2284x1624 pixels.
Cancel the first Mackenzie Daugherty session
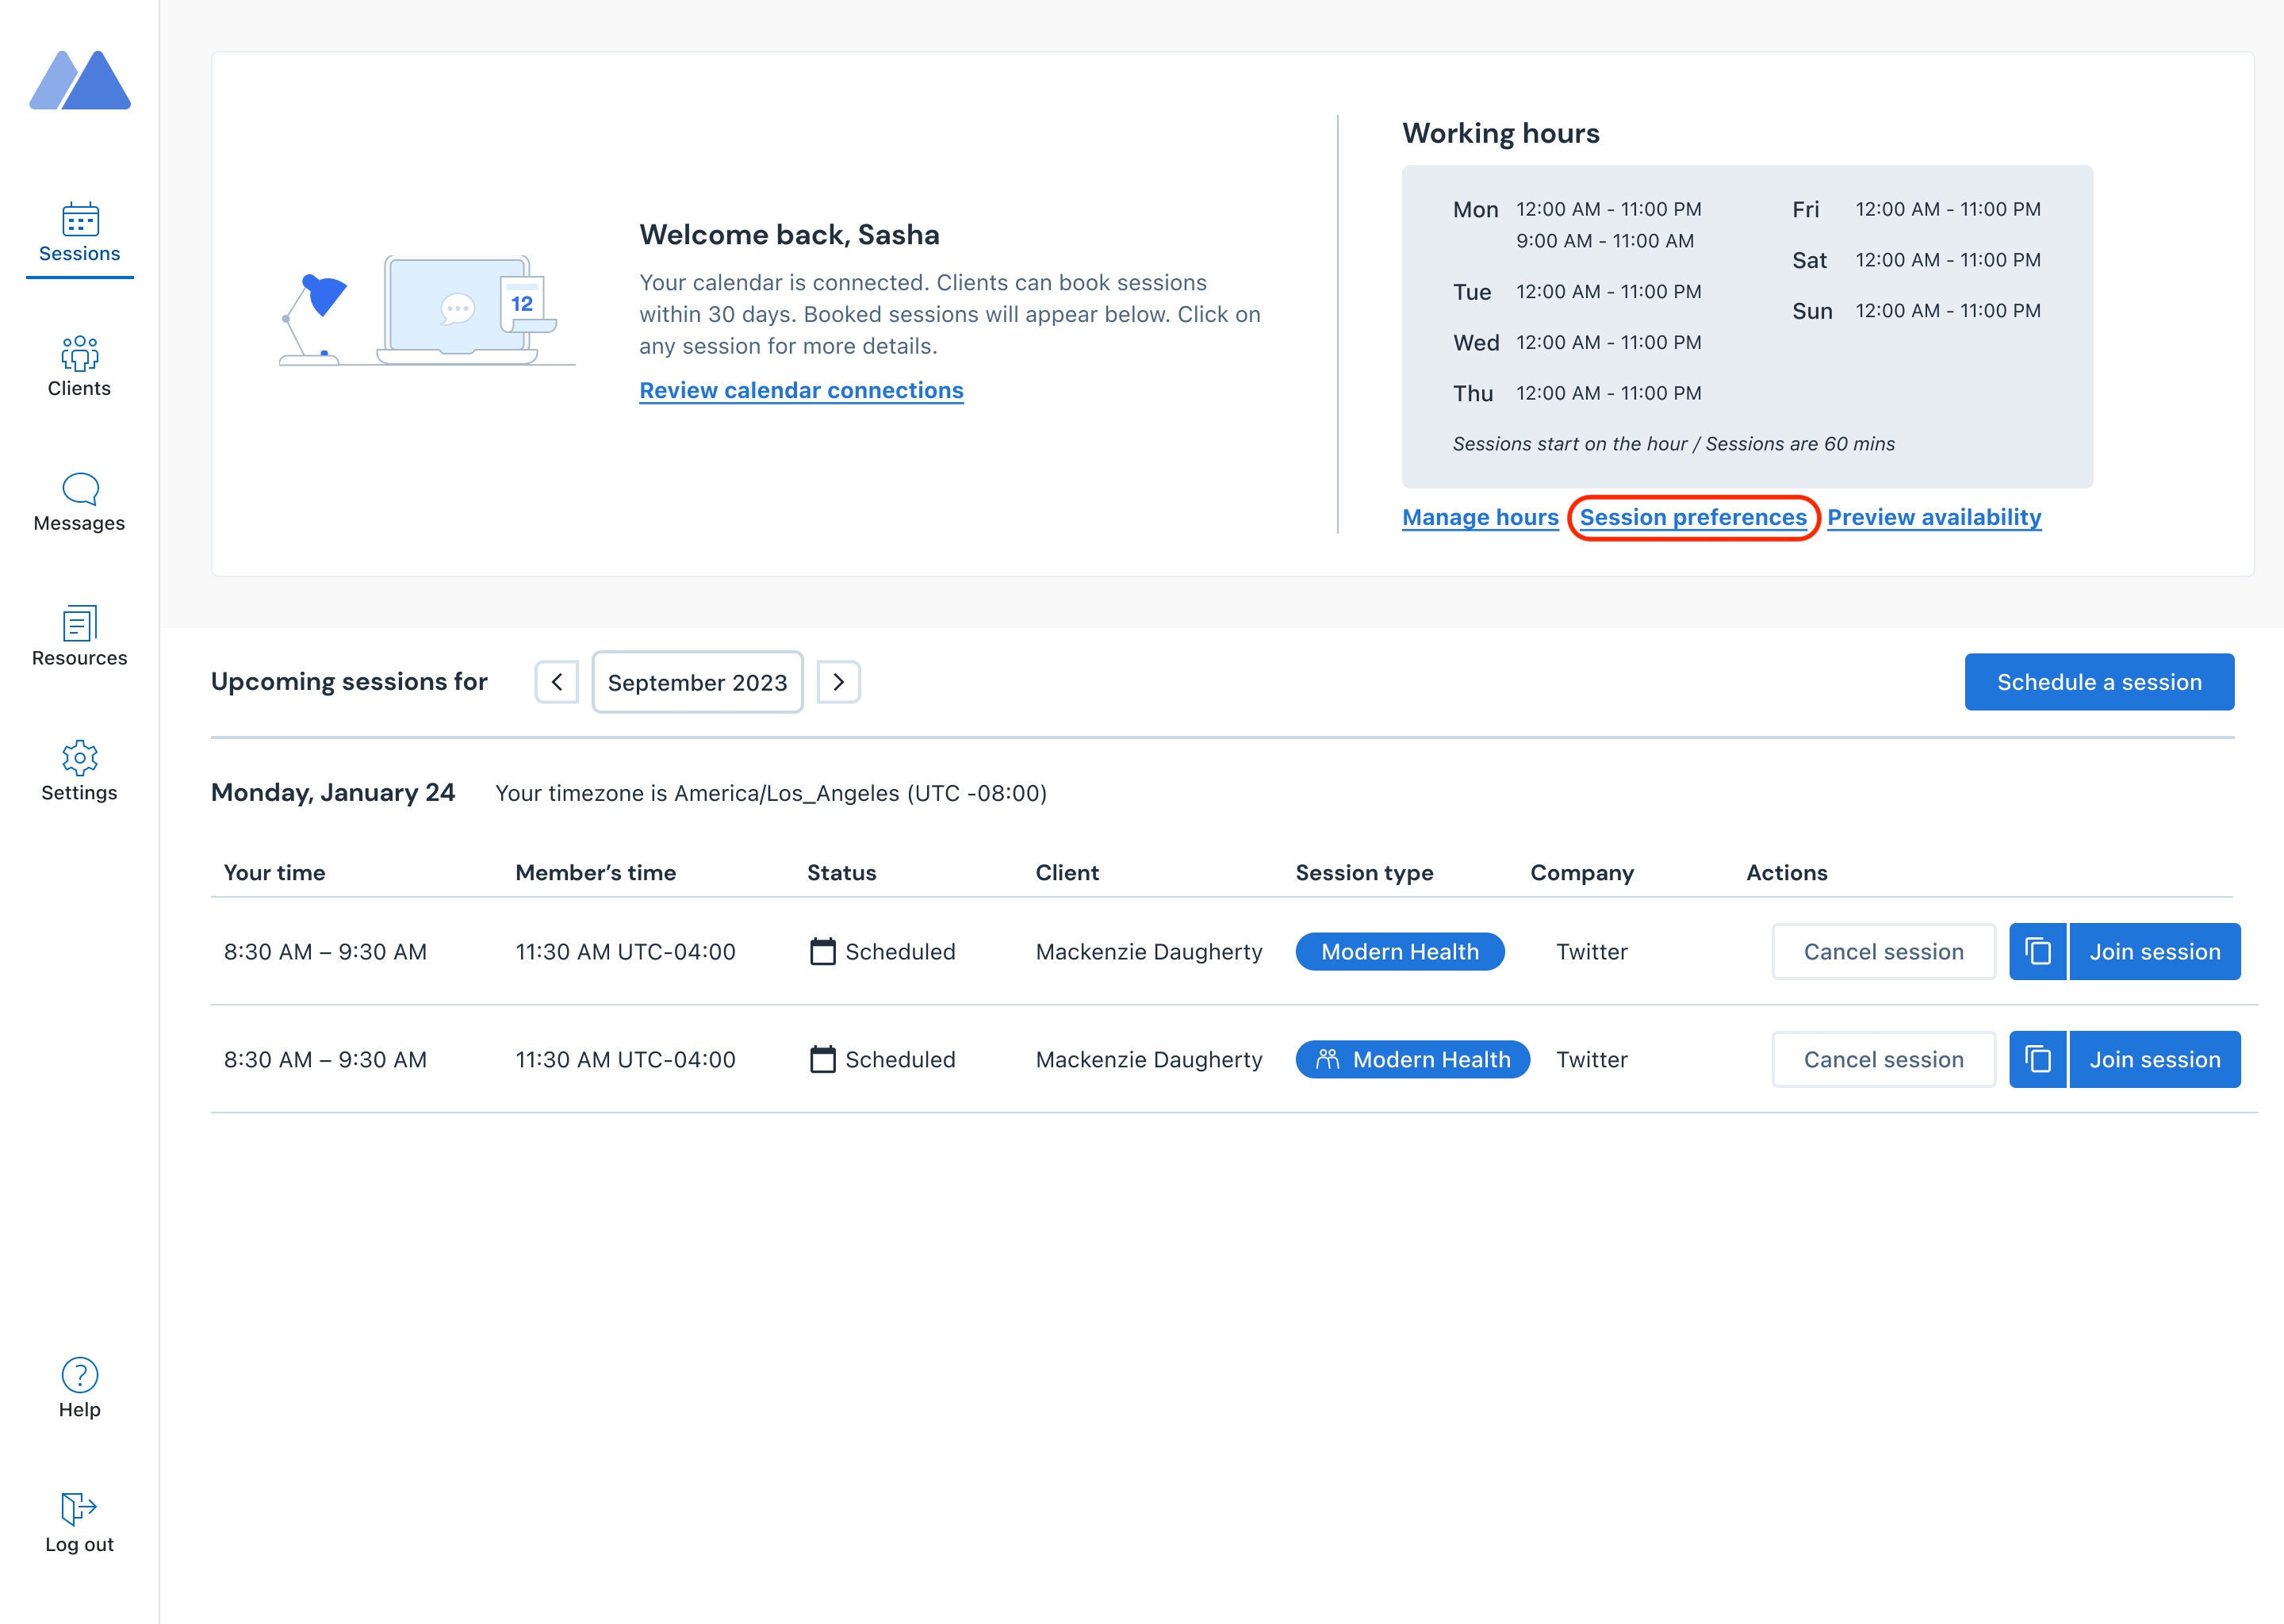click(1883, 951)
